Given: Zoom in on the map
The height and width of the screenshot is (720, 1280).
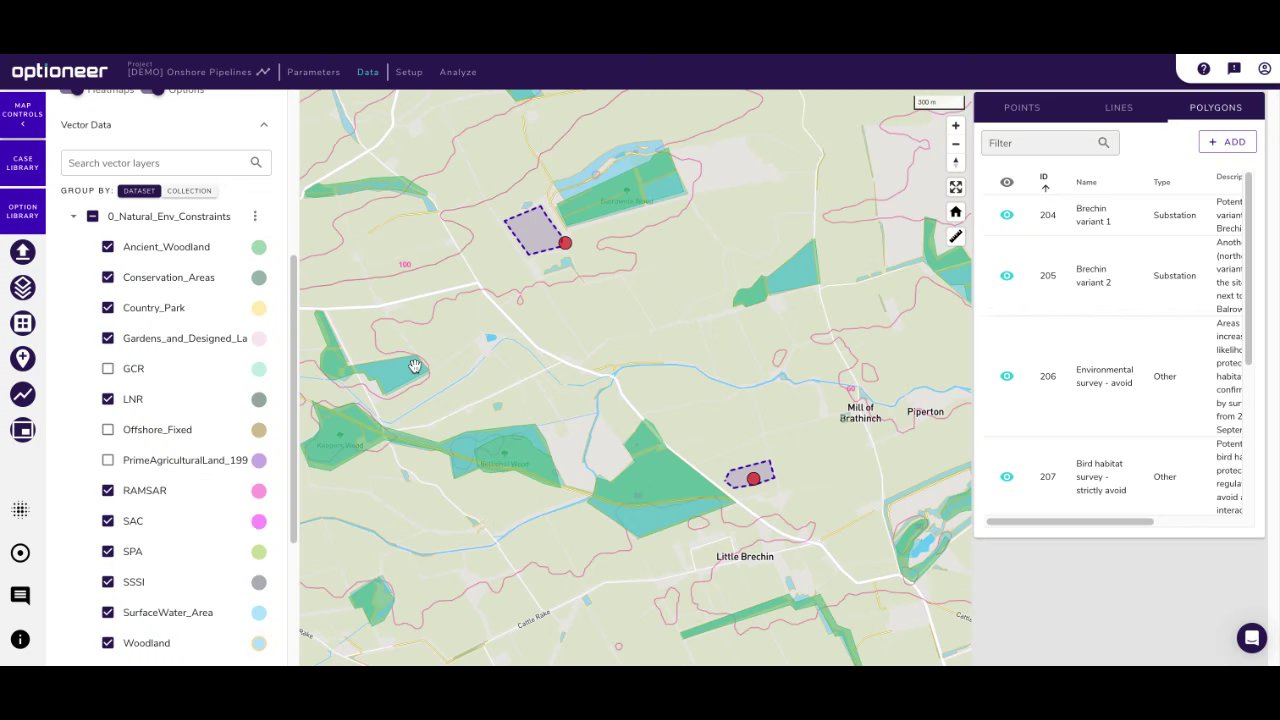Looking at the screenshot, I should pyautogui.click(x=956, y=126).
